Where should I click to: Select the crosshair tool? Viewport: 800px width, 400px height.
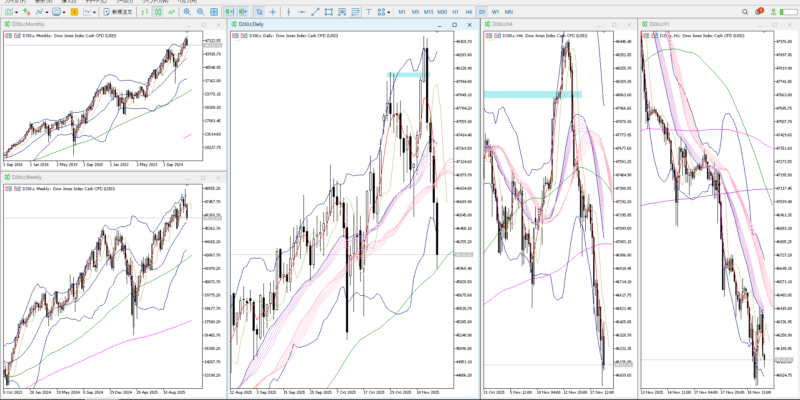pos(273,11)
